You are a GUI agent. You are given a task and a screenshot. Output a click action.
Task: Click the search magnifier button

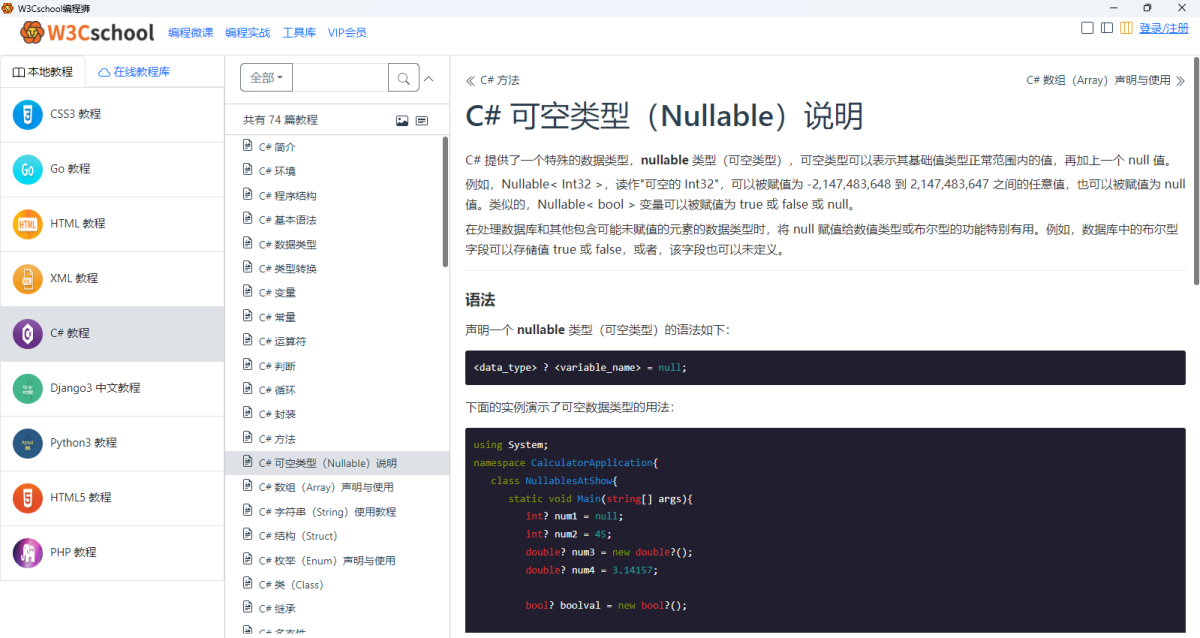(403, 78)
